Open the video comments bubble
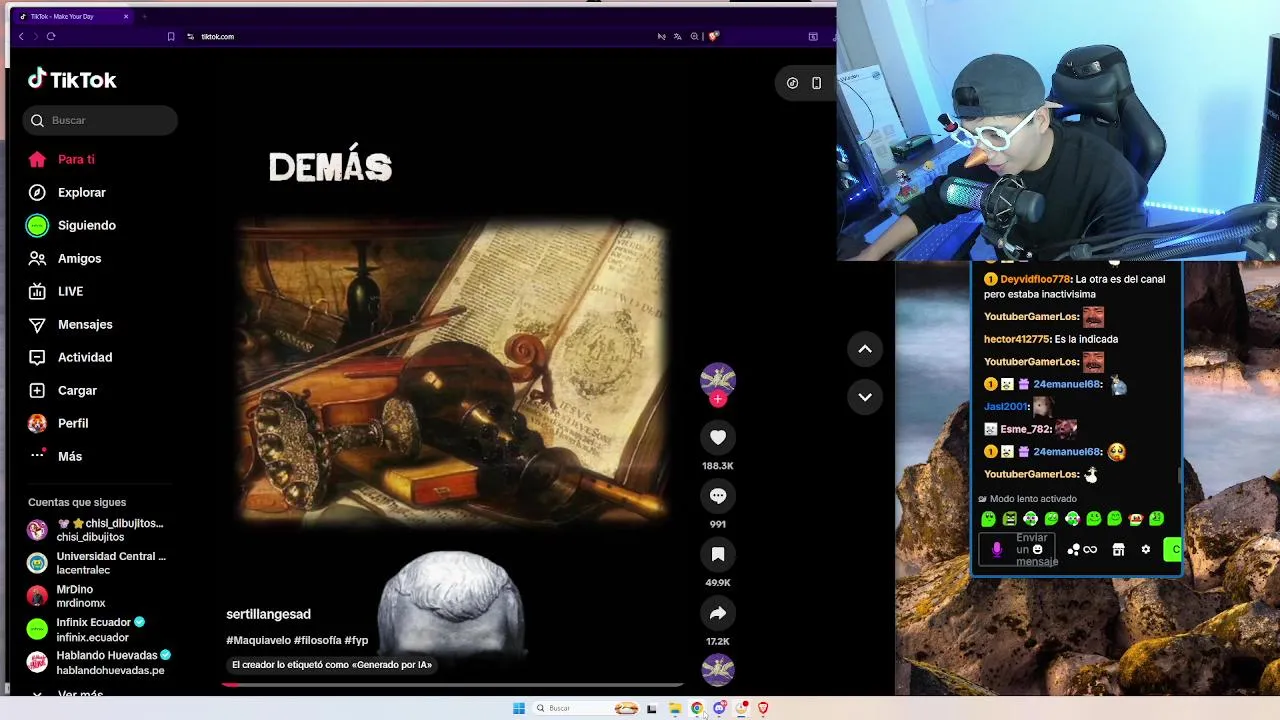Image resolution: width=1280 pixels, height=720 pixels. pos(718,496)
